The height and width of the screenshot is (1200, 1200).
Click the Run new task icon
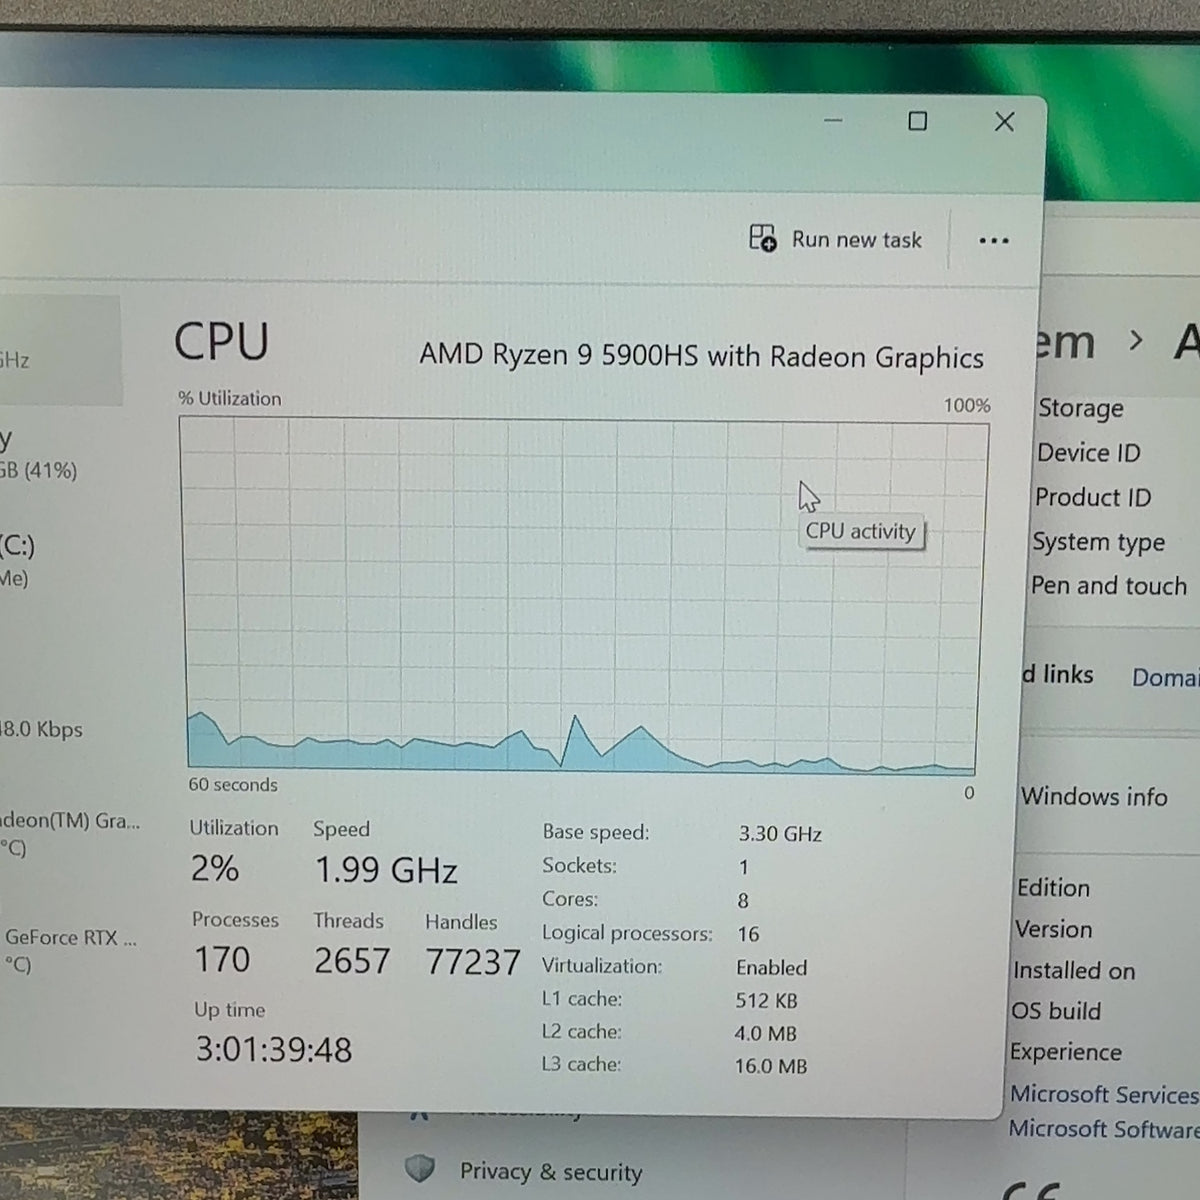(x=762, y=238)
